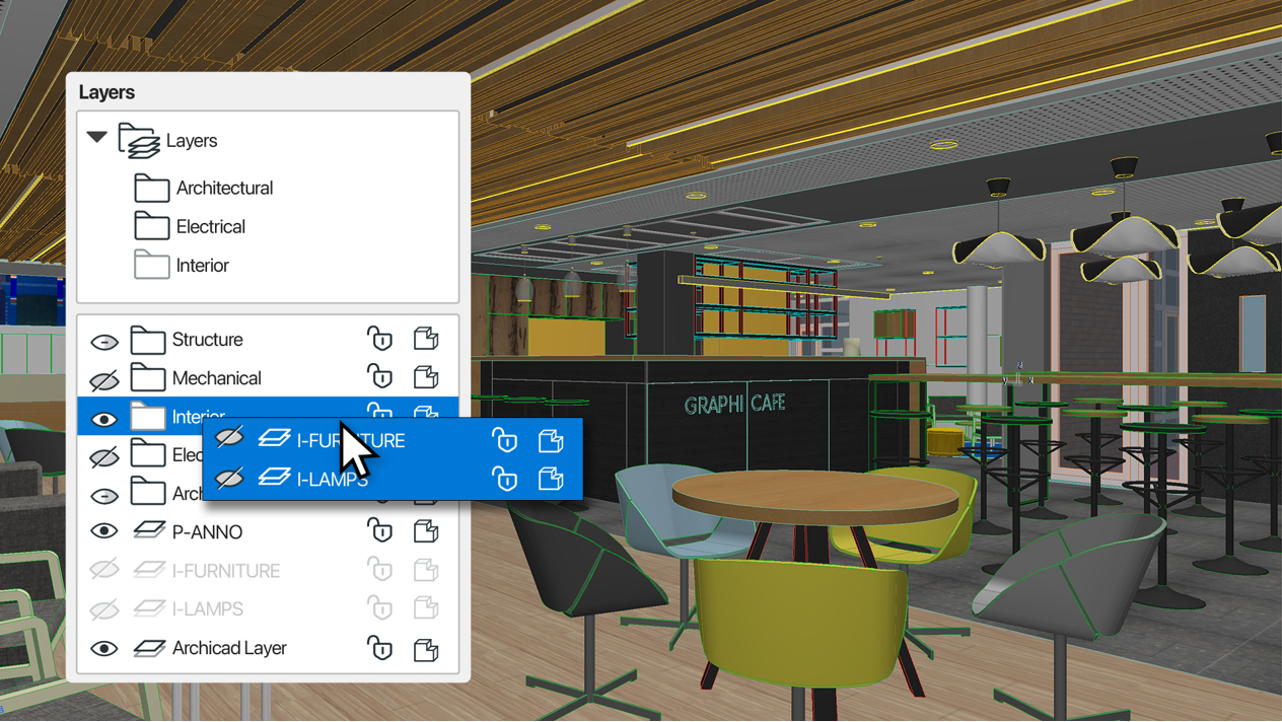Click the solid/wireframe icon on Structure row
1282x722 pixels.
click(426, 339)
